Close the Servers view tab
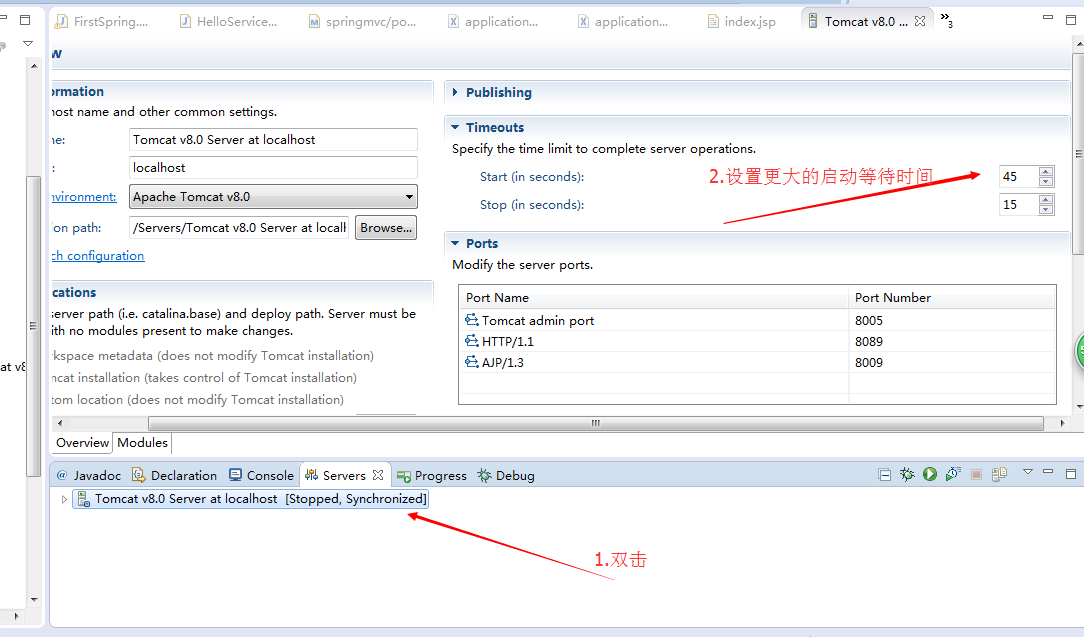This screenshot has width=1084, height=637. (x=377, y=475)
